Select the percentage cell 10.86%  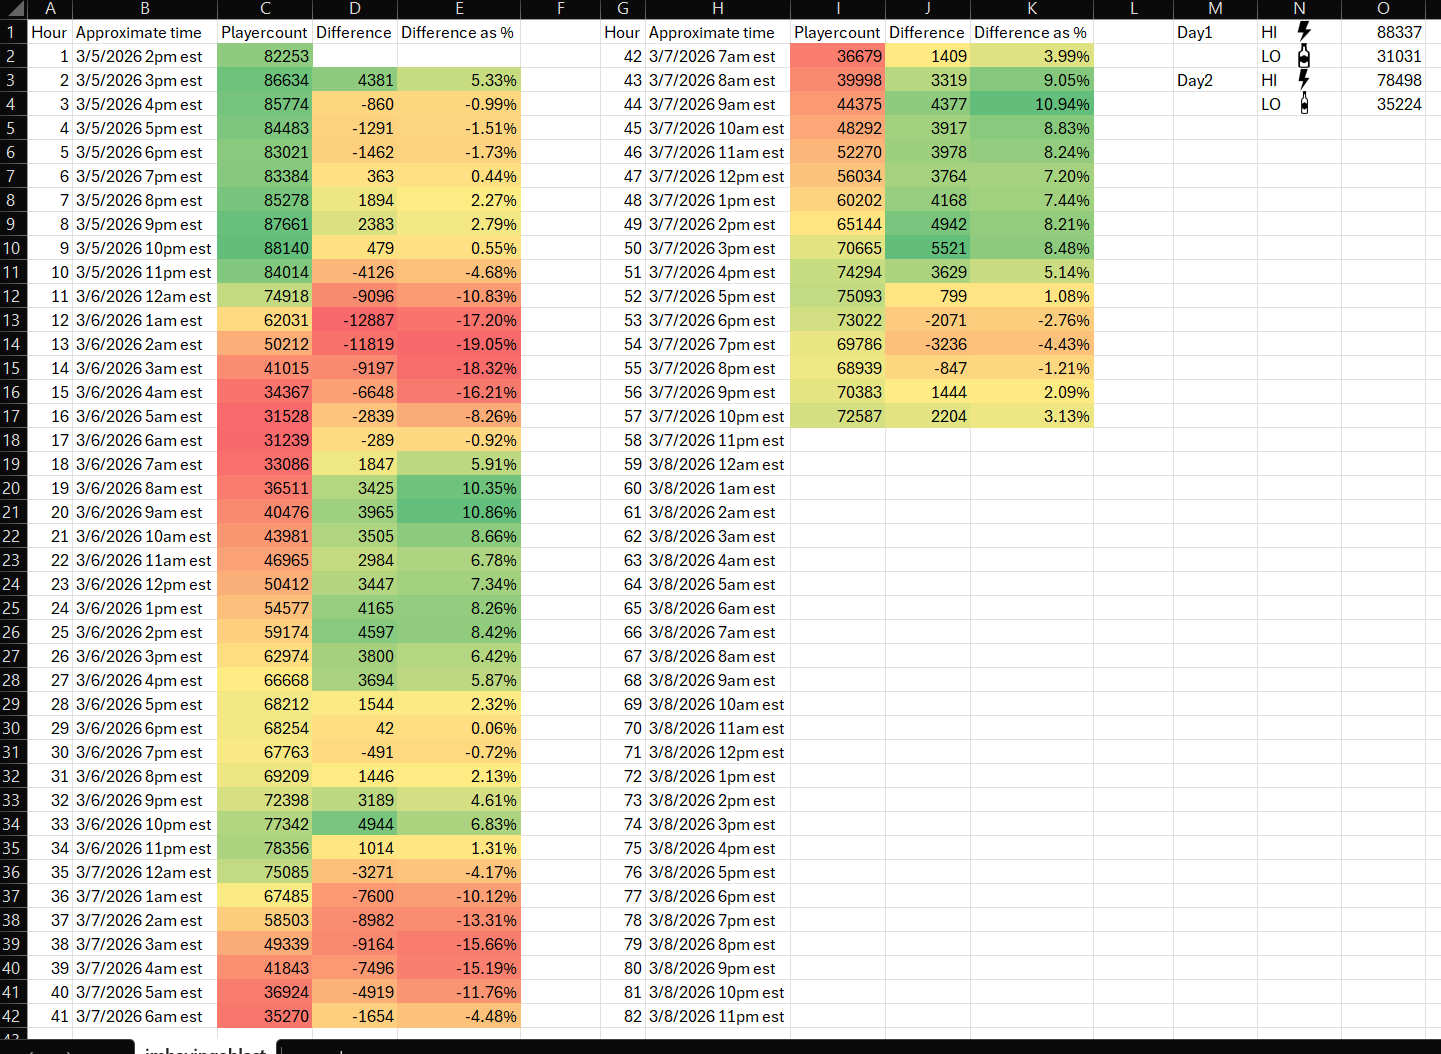[x=459, y=512]
